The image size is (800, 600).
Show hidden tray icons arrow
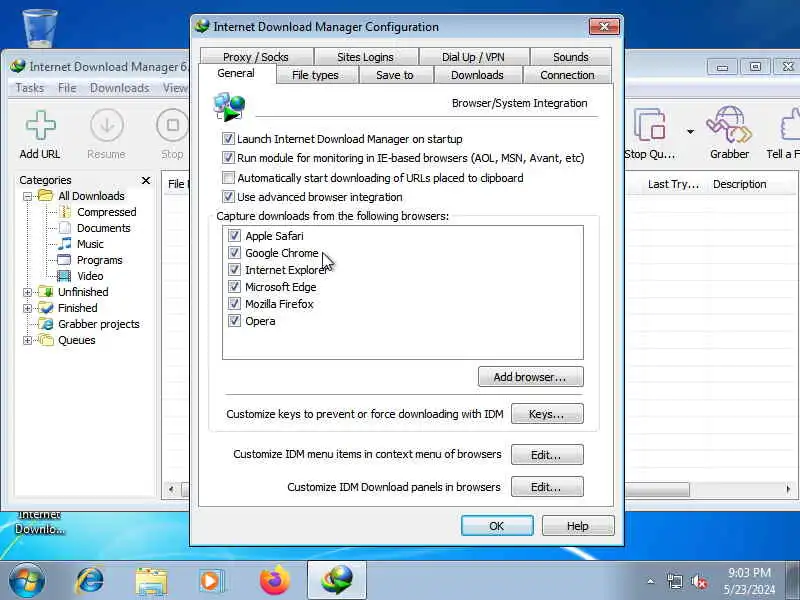click(x=651, y=581)
